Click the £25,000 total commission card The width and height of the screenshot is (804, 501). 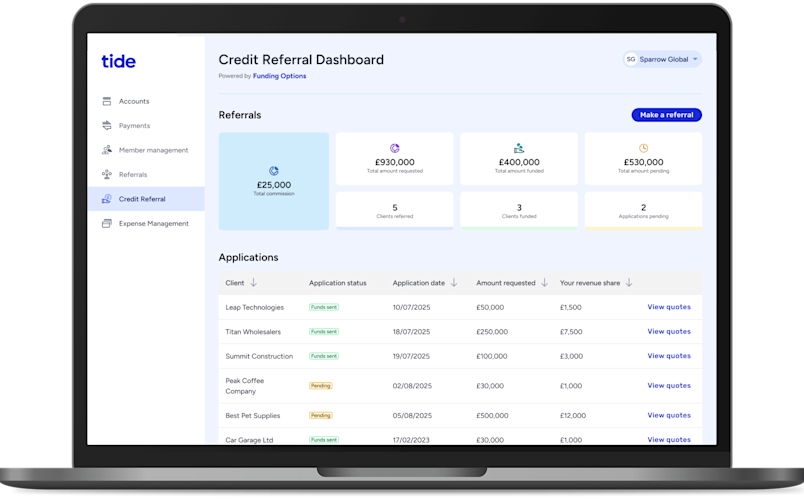(x=274, y=181)
